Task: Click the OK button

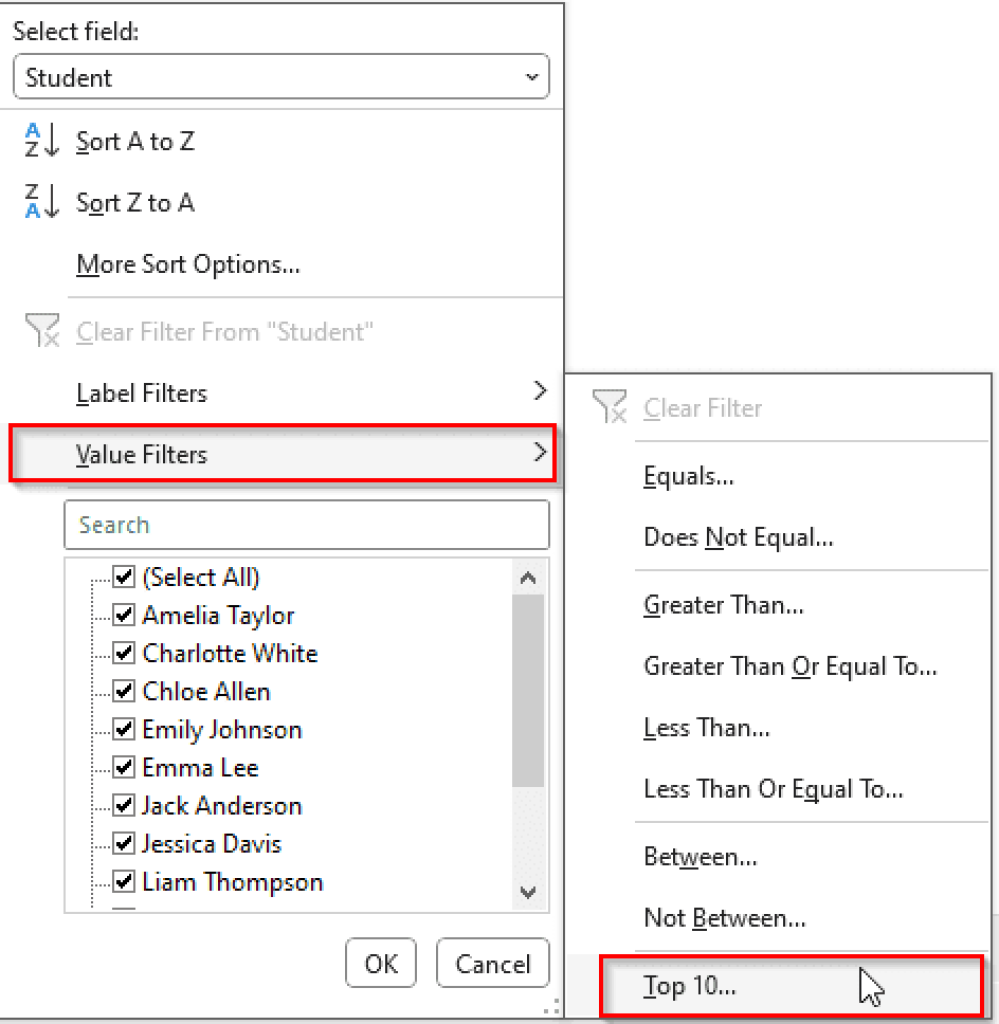Action: click(x=381, y=963)
